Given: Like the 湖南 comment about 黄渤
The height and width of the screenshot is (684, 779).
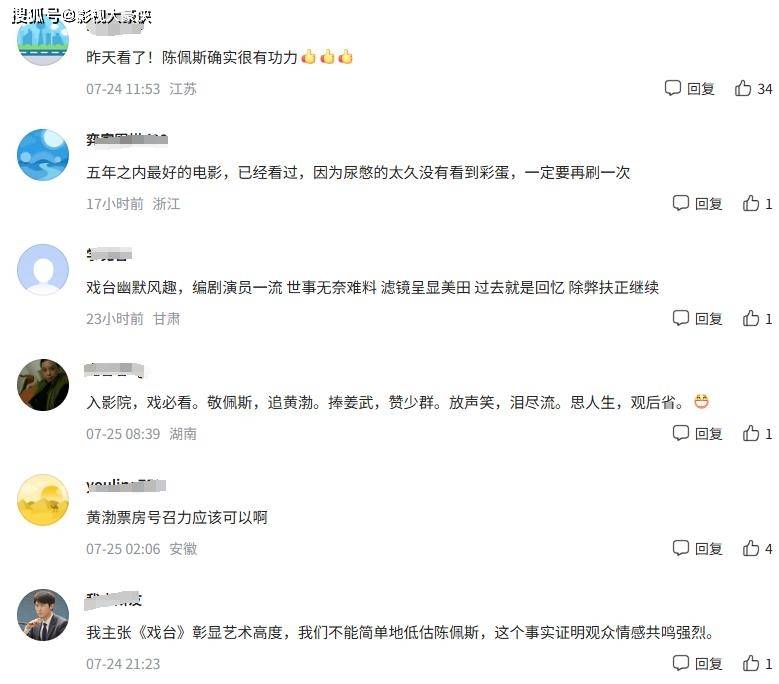Looking at the screenshot, I should tap(751, 433).
